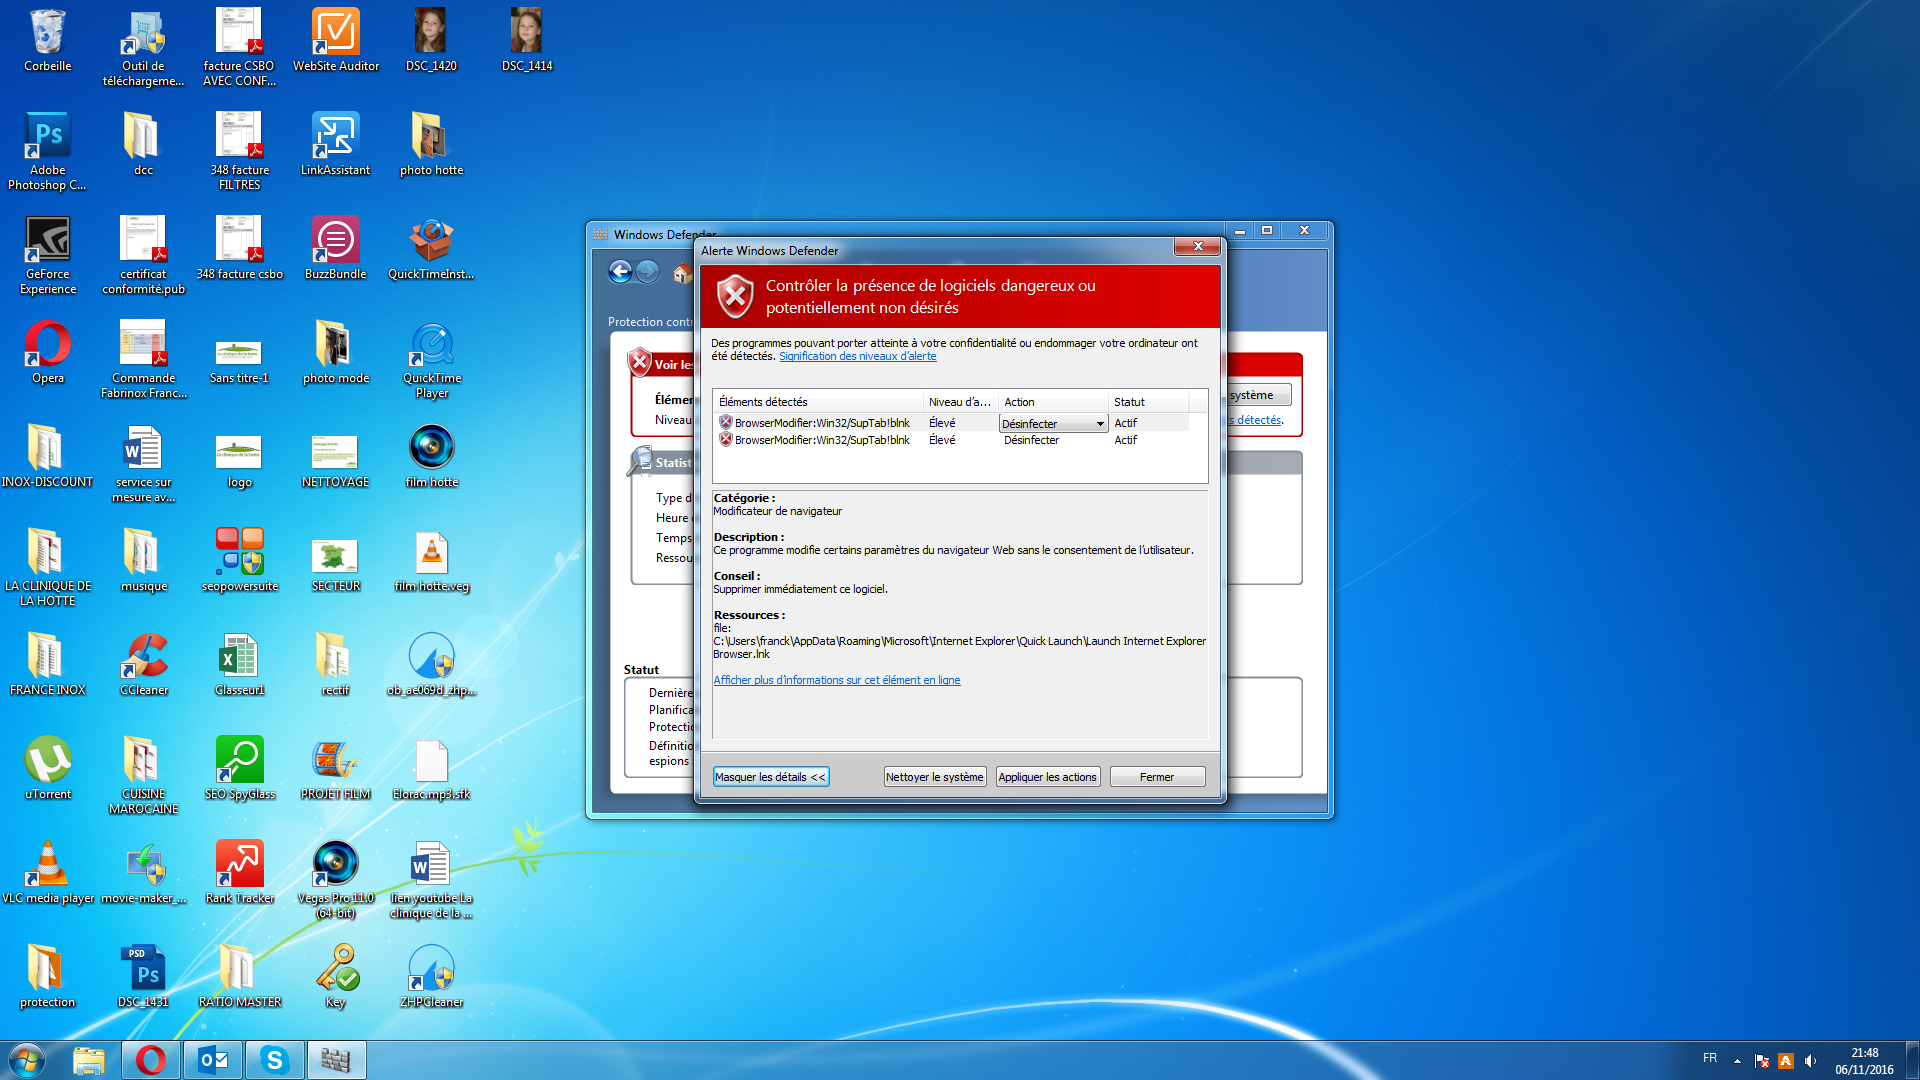Show hidden system tray icons

[1737, 1061]
